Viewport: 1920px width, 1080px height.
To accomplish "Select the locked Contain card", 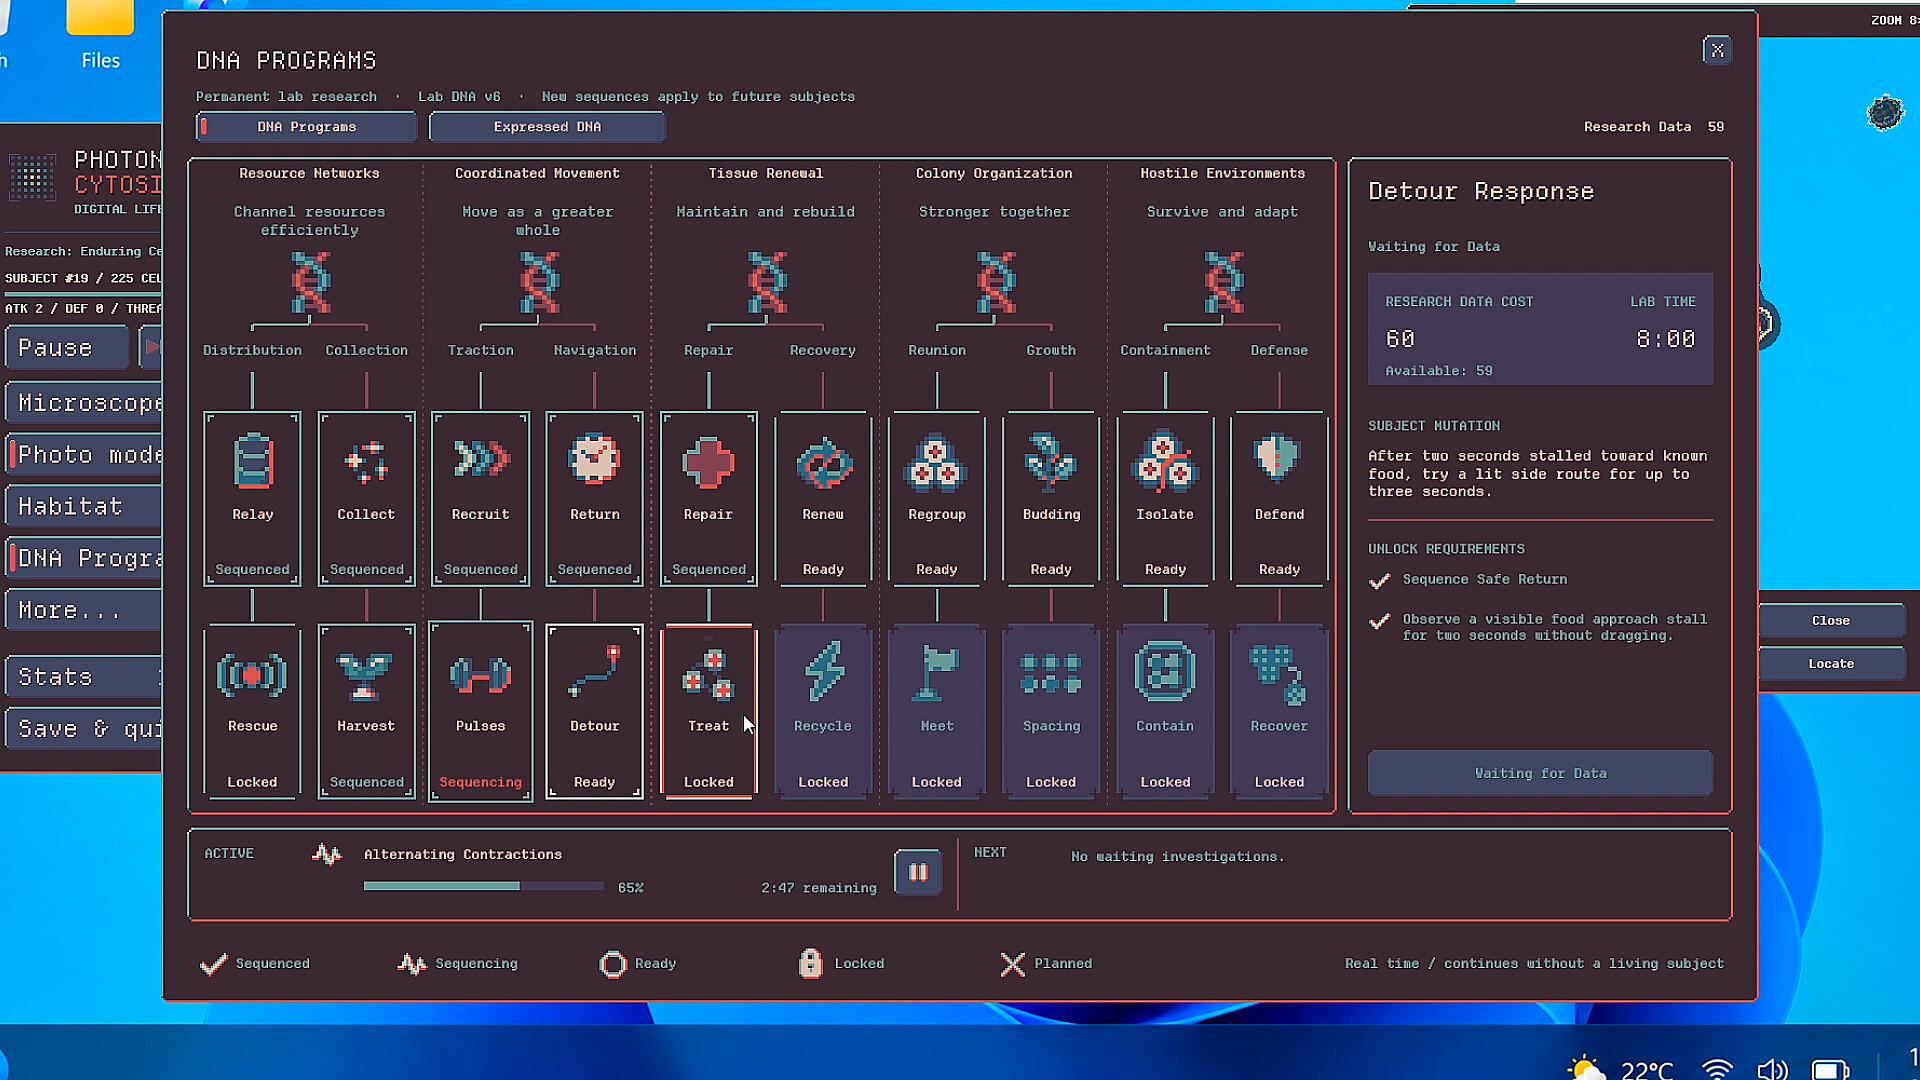I will pyautogui.click(x=1165, y=711).
